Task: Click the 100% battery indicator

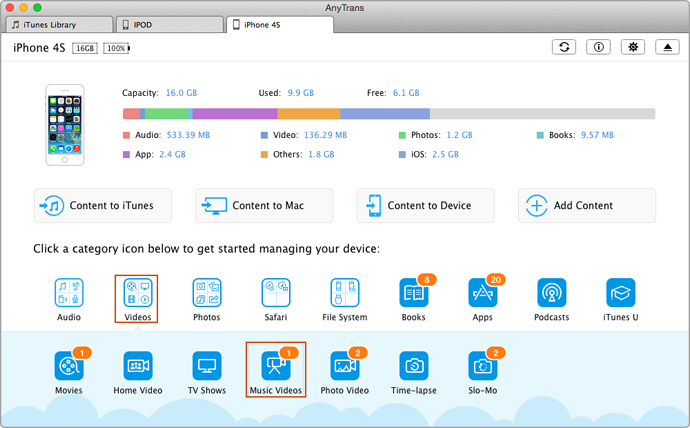Action: click(117, 48)
